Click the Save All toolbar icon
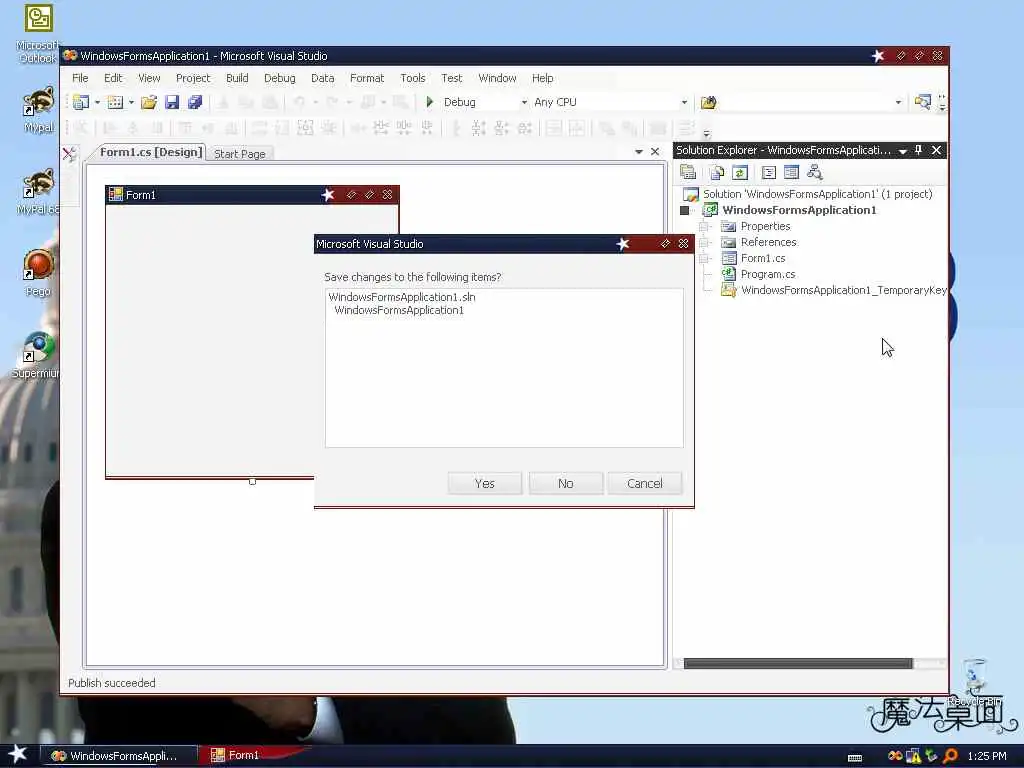 pos(195,102)
